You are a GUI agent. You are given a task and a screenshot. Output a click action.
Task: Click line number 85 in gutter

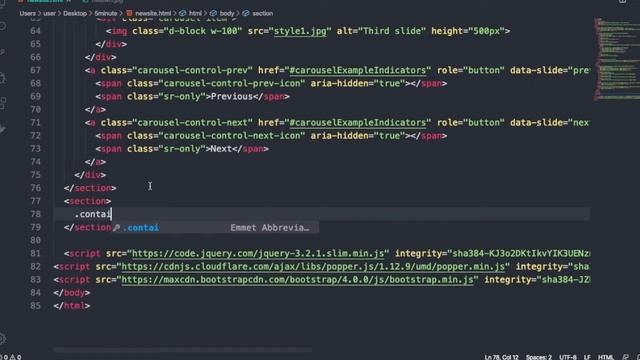pyautogui.click(x=36, y=306)
